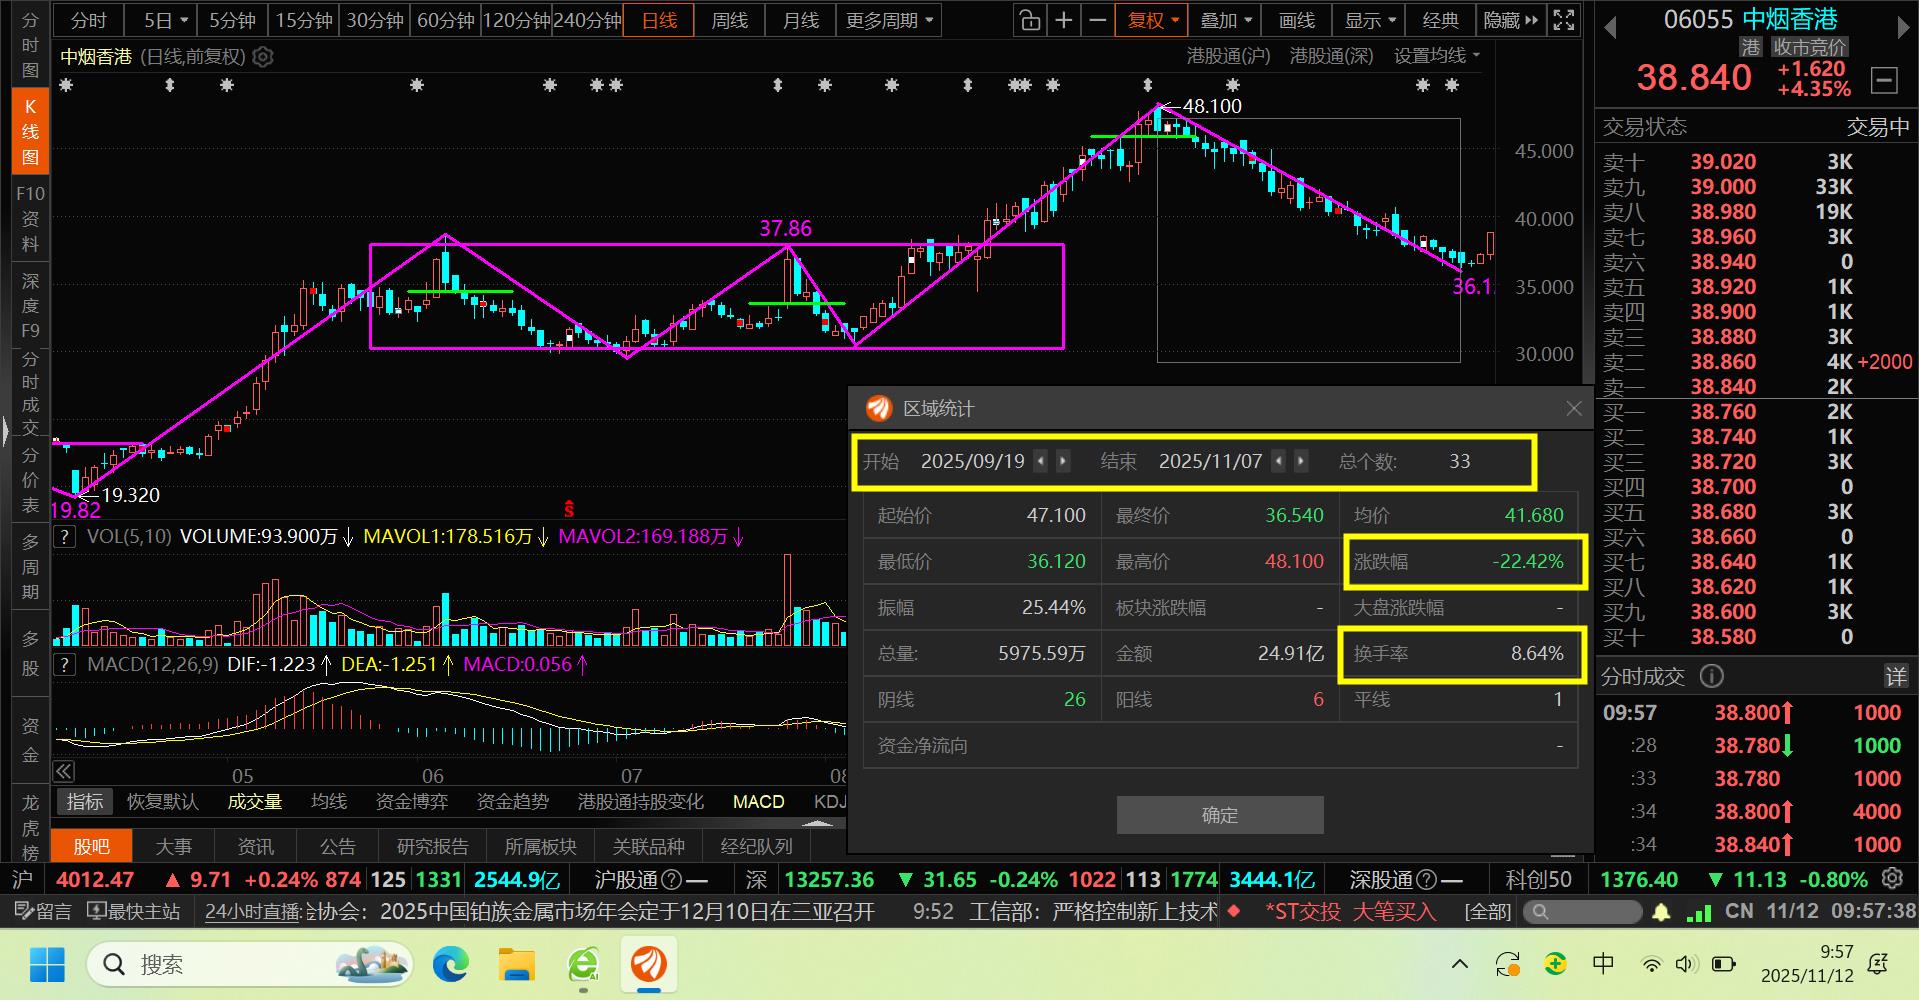This screenshot has width=1919, height=1000.
Task: Click the status bar search field
Action: click(1582, 912)
